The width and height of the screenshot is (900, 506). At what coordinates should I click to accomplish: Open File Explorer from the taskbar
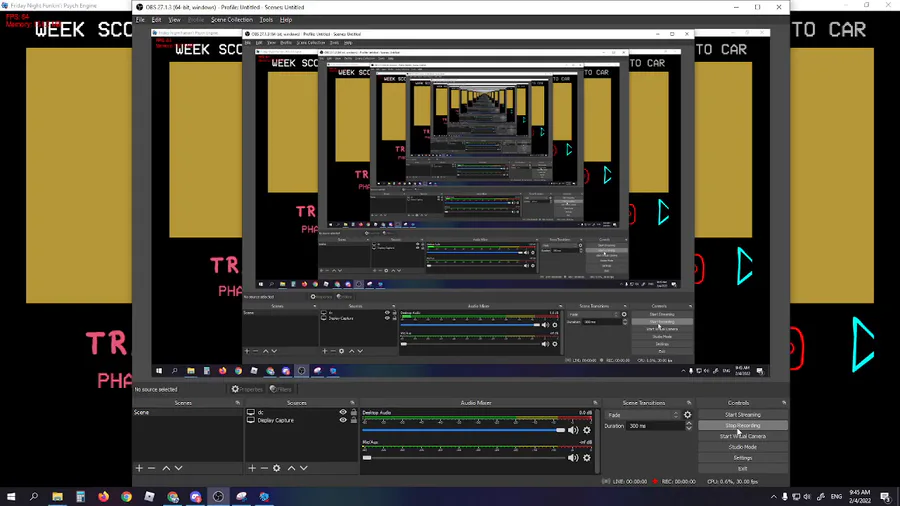pos(57,497)
